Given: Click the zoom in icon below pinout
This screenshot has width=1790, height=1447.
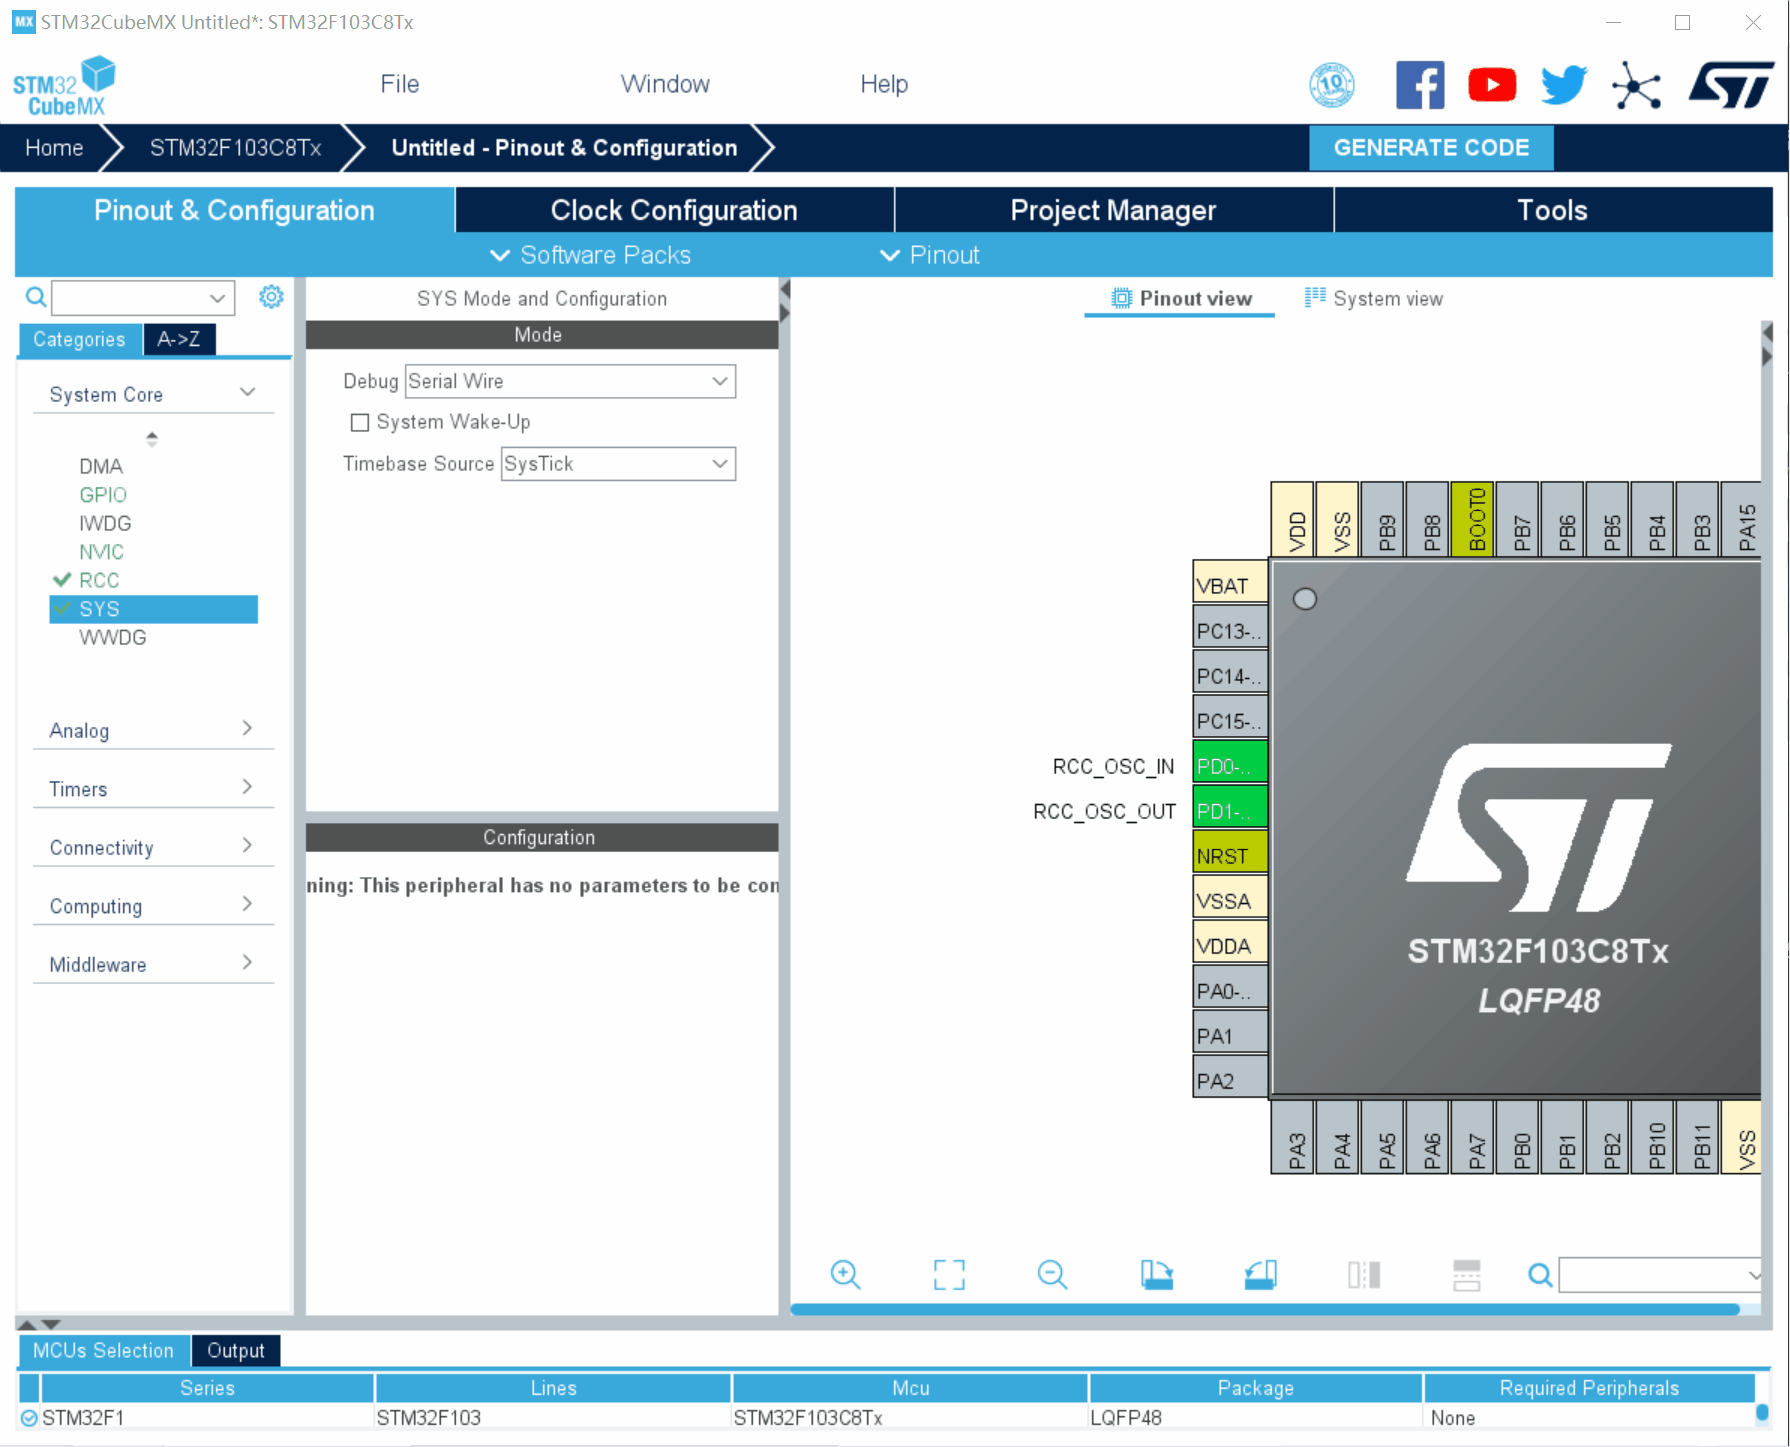Looking at the screenshot, I should click(845, 1274).
